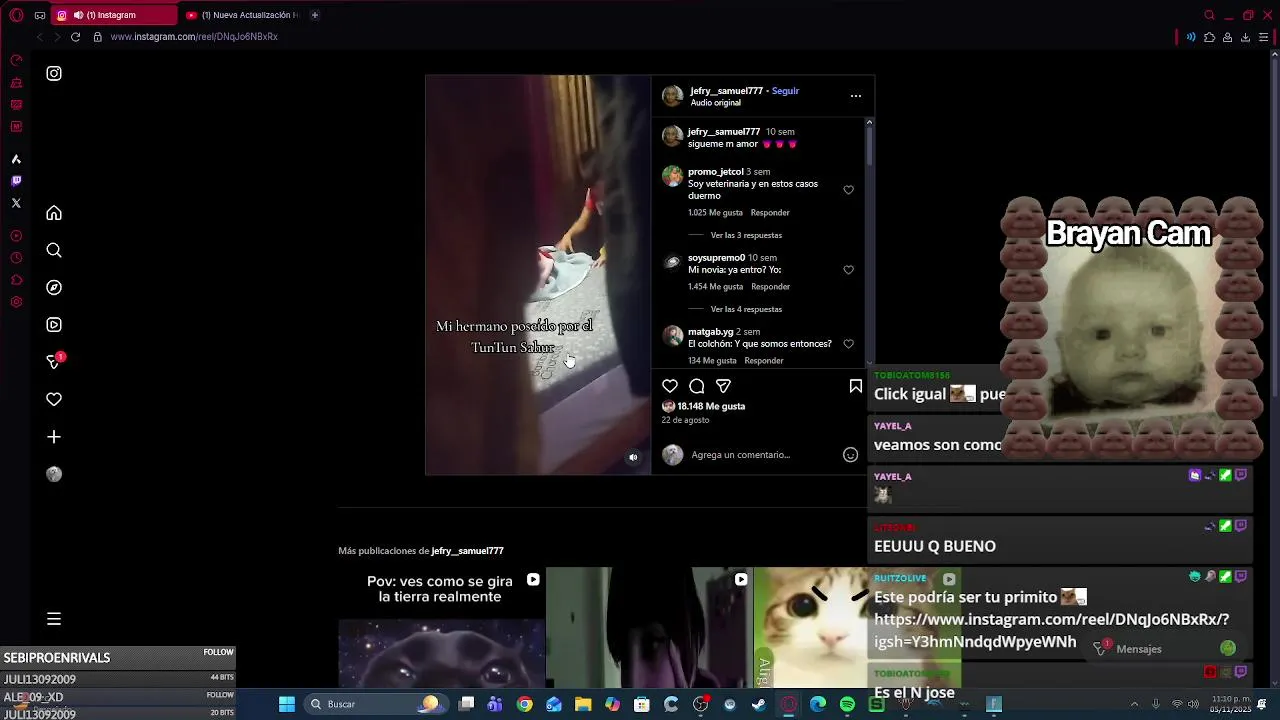
Task: Open X (Twitter) in the Opera sidebar
Action: tap(16, 203)
